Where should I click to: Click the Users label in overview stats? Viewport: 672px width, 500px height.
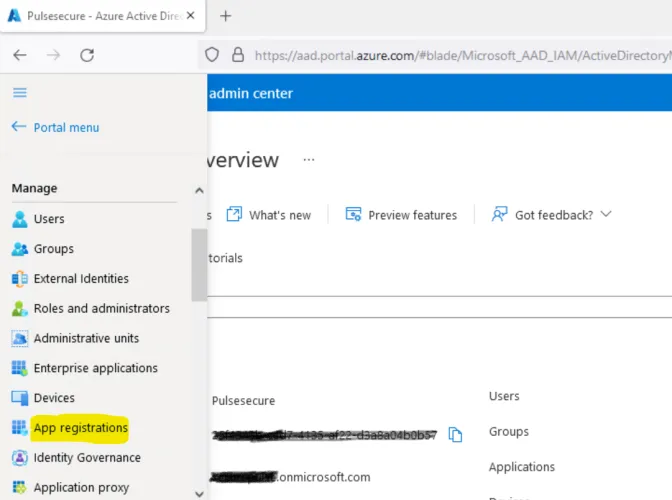point(504,396)
